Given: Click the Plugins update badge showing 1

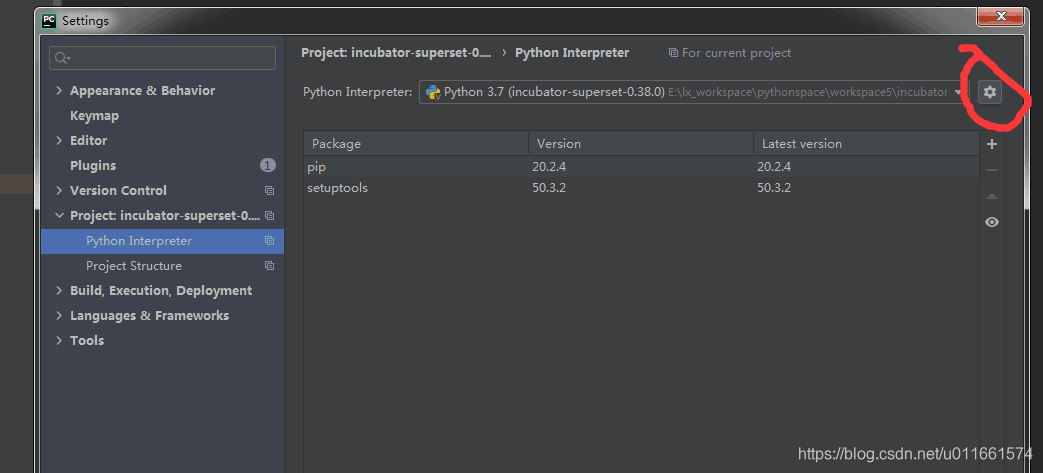Looking at the screenshot, I should [267, 166].
